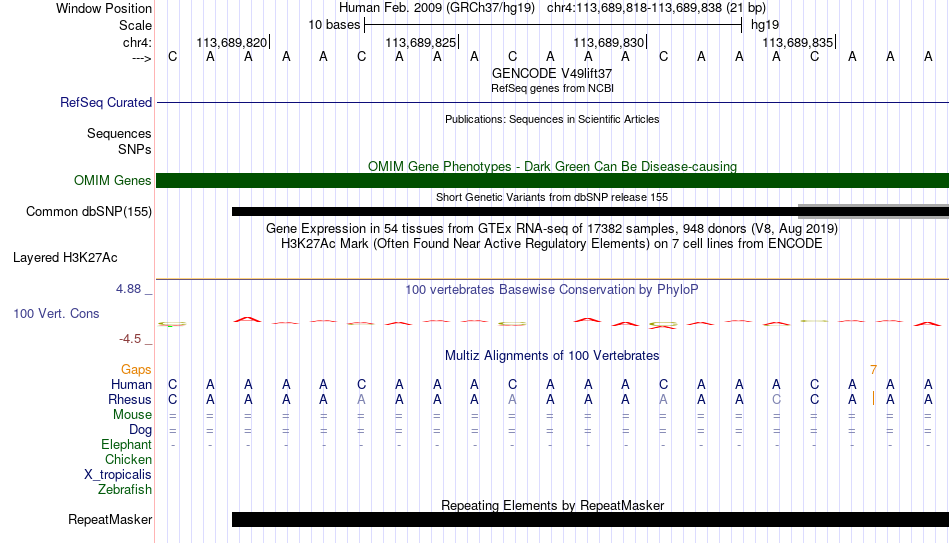
Task: Select the Scale label on the left
Action: pos(135,25)
